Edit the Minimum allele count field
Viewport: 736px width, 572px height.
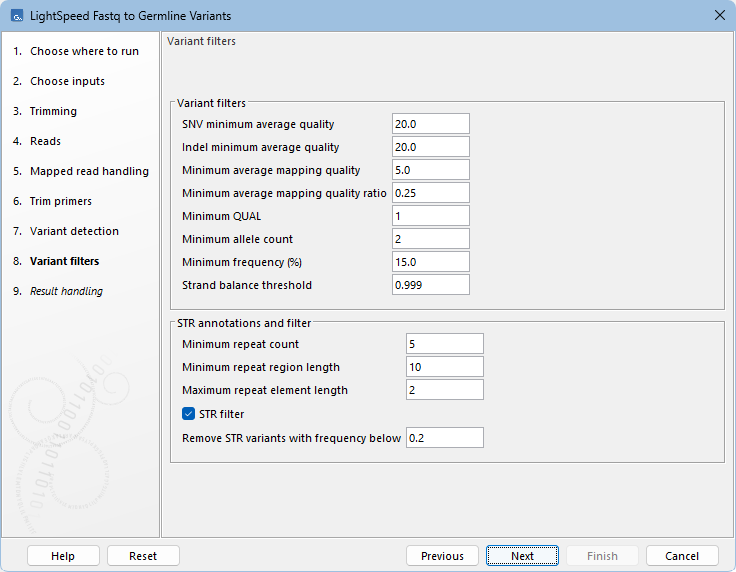pos(431,239)
